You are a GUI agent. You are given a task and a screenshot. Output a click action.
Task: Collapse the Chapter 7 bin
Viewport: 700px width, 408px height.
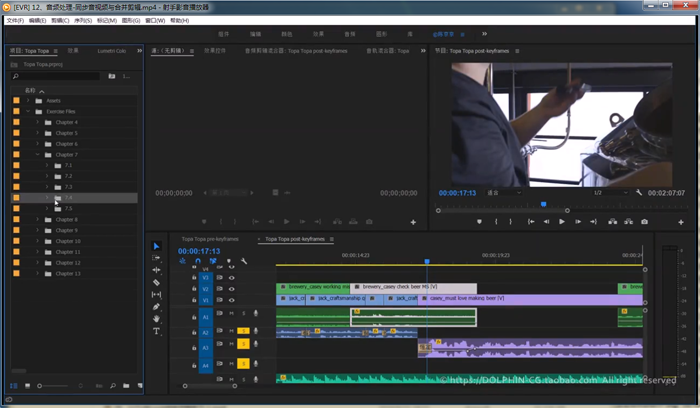click(38, 154)
